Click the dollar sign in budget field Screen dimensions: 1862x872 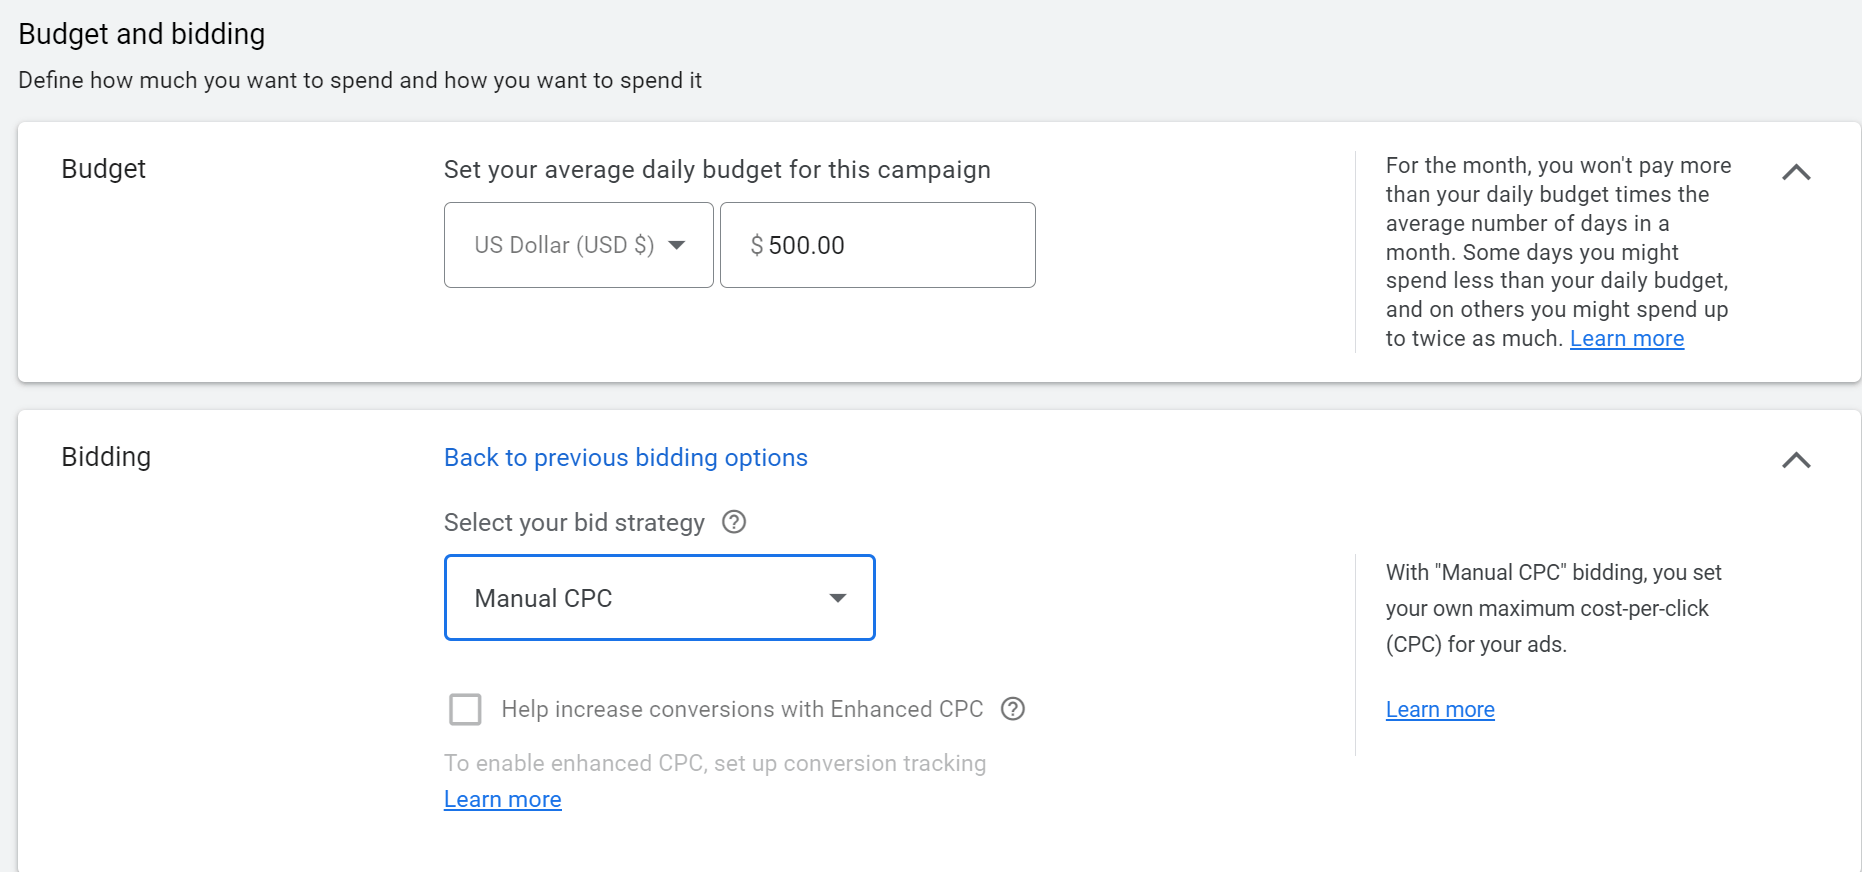[x=757, y=245]
